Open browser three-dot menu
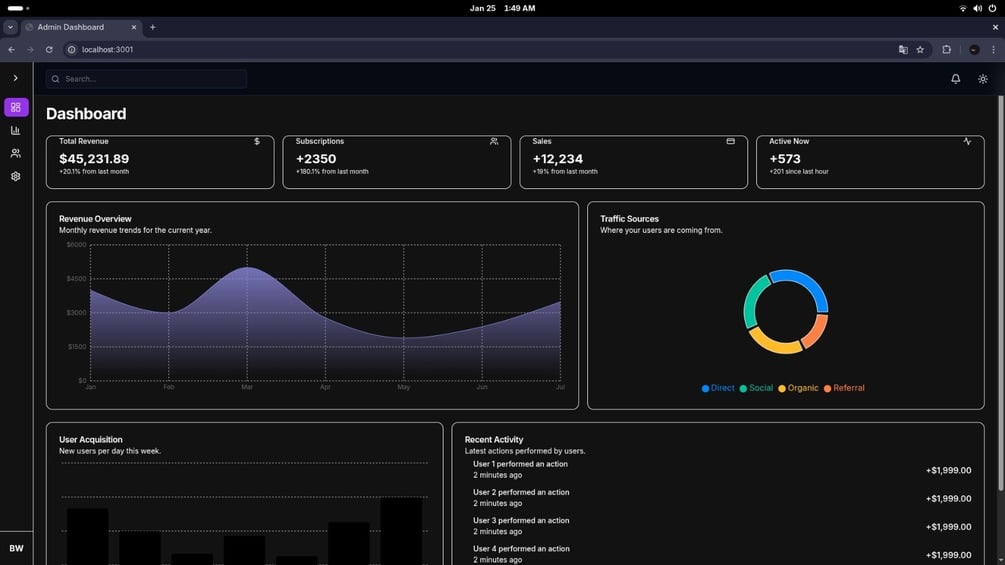1005x565 pixels. click(993, 49)
